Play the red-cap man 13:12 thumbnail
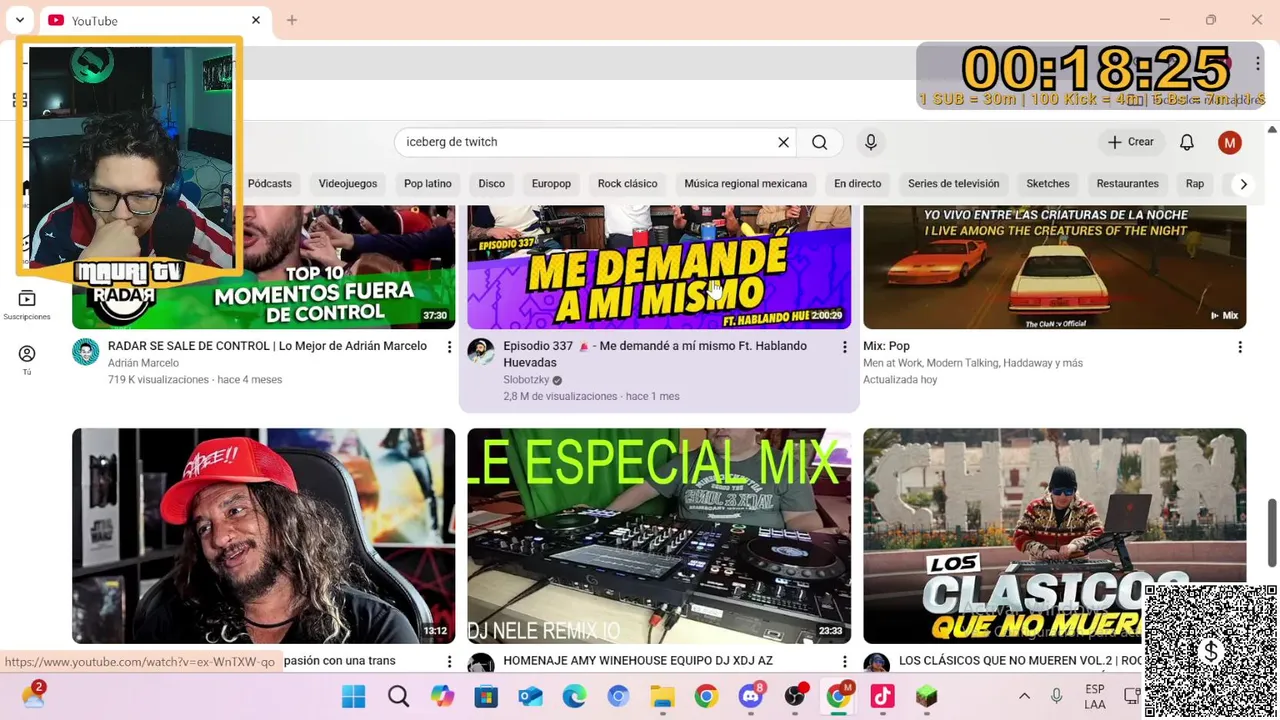This screenshot has height=720, width=1280. tap(263, 536)
